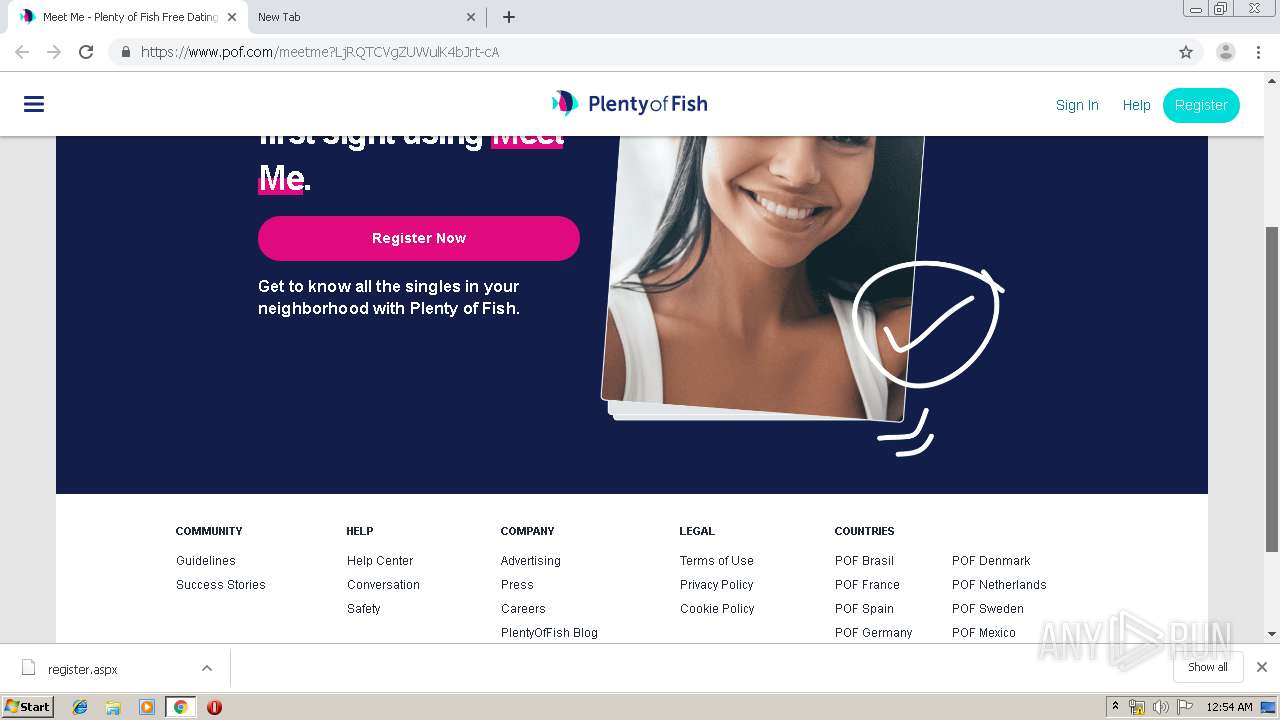
Task: Close the New Tab tab
Action: [x=471, y=17]
